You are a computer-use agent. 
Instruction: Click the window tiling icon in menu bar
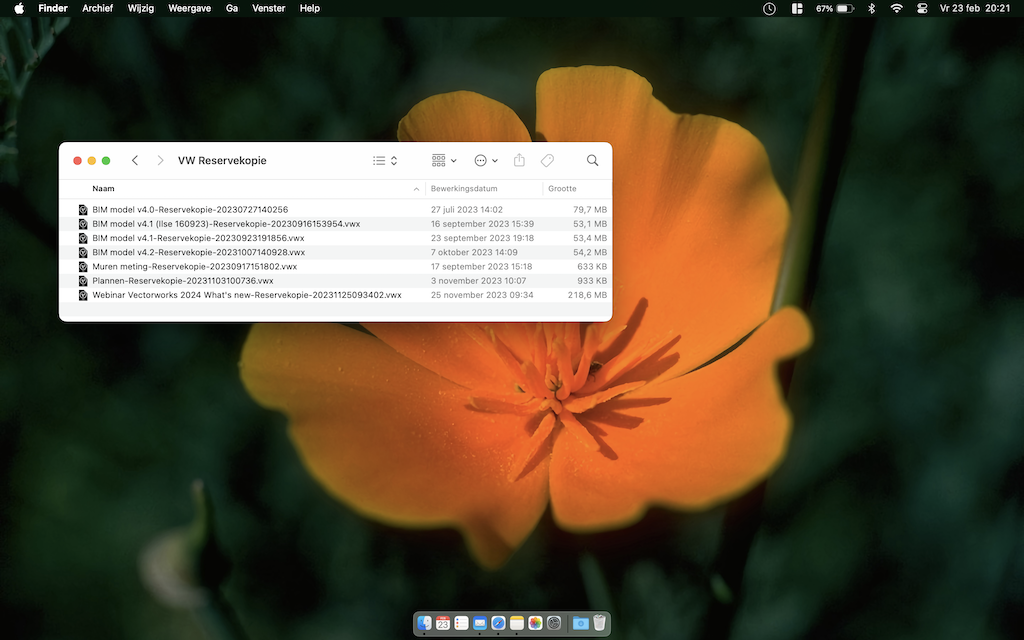tap(797, 8)
